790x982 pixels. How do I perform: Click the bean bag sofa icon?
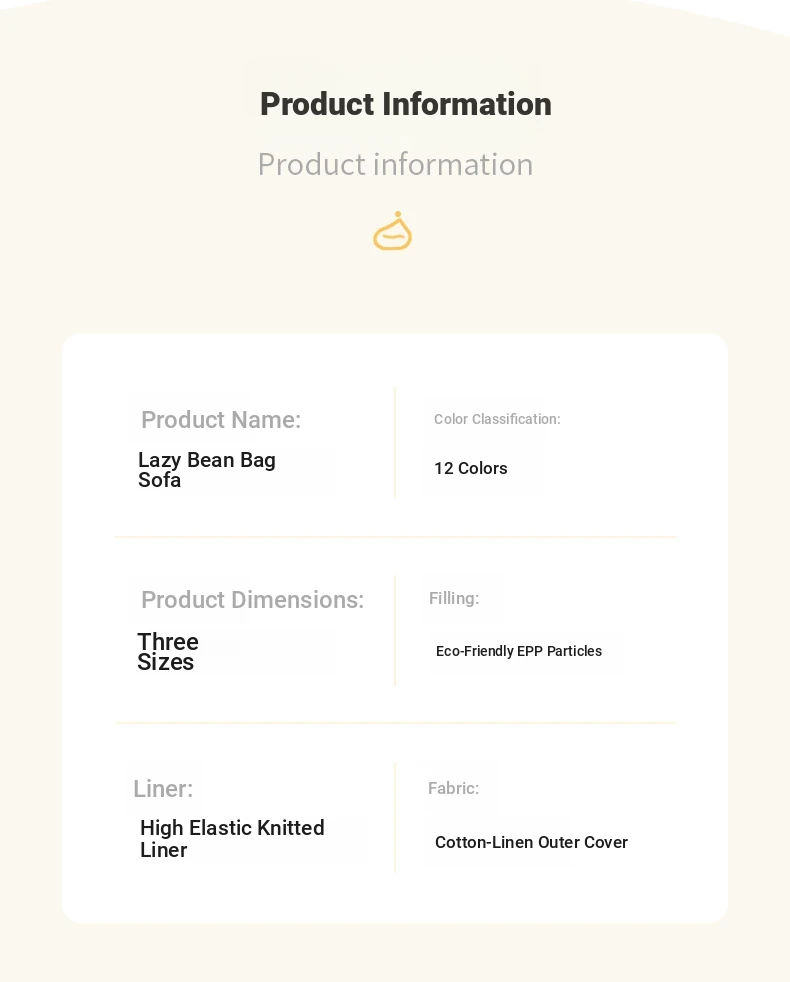coord(392,232)
